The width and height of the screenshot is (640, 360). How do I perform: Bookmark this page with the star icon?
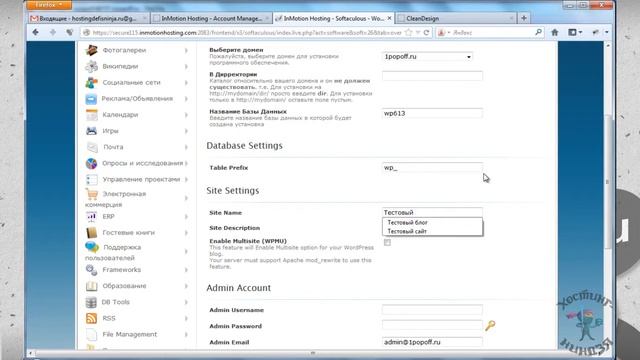409,32
